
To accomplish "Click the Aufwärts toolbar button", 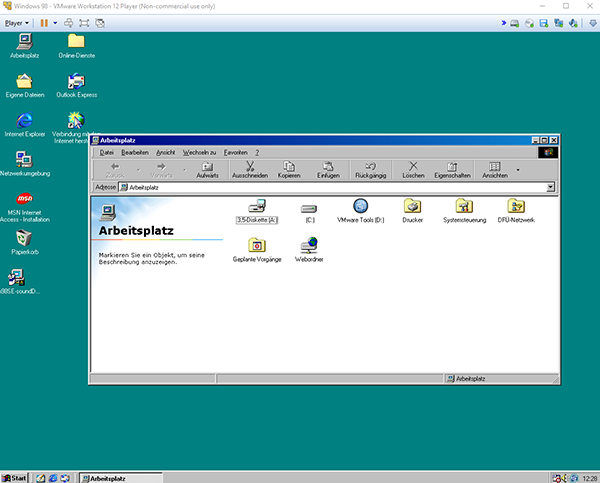I will 207,170.
